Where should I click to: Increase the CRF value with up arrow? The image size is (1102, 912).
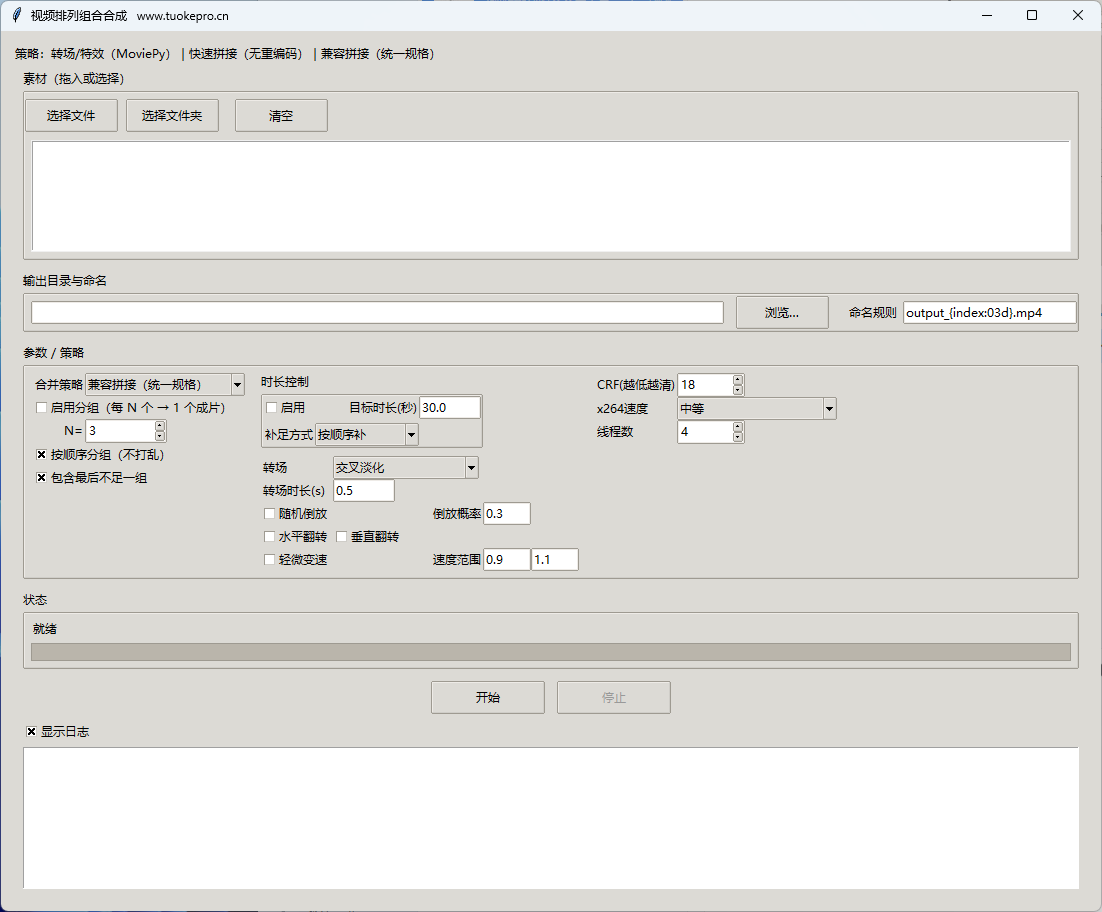[x=738, y=380]
